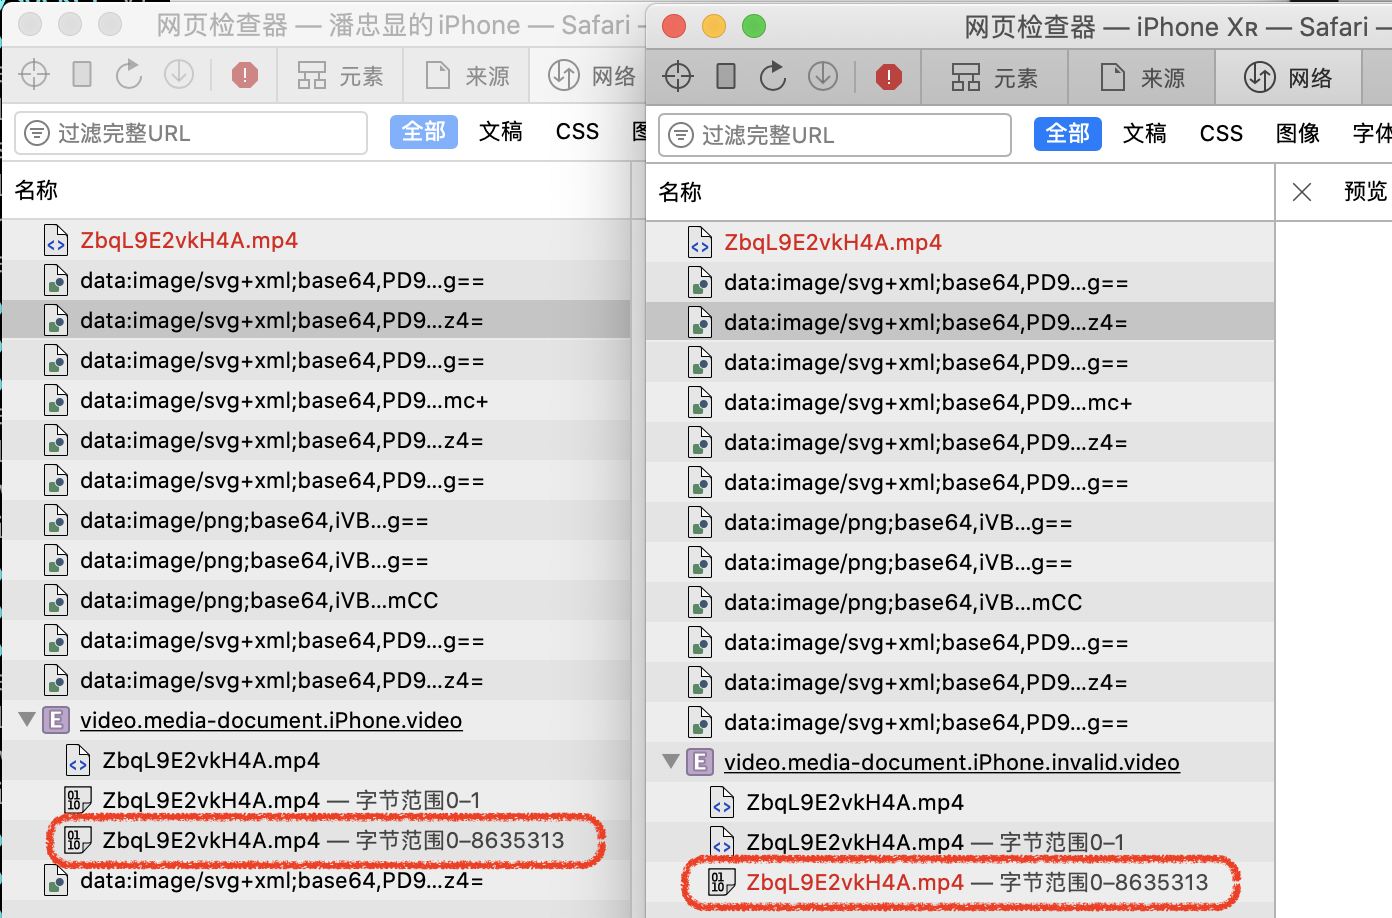The width and height of the screenshot is (1392, 918).
Task: Open 来源 tab in iPhone XR inspector
Action: [x=1142, y=77]
